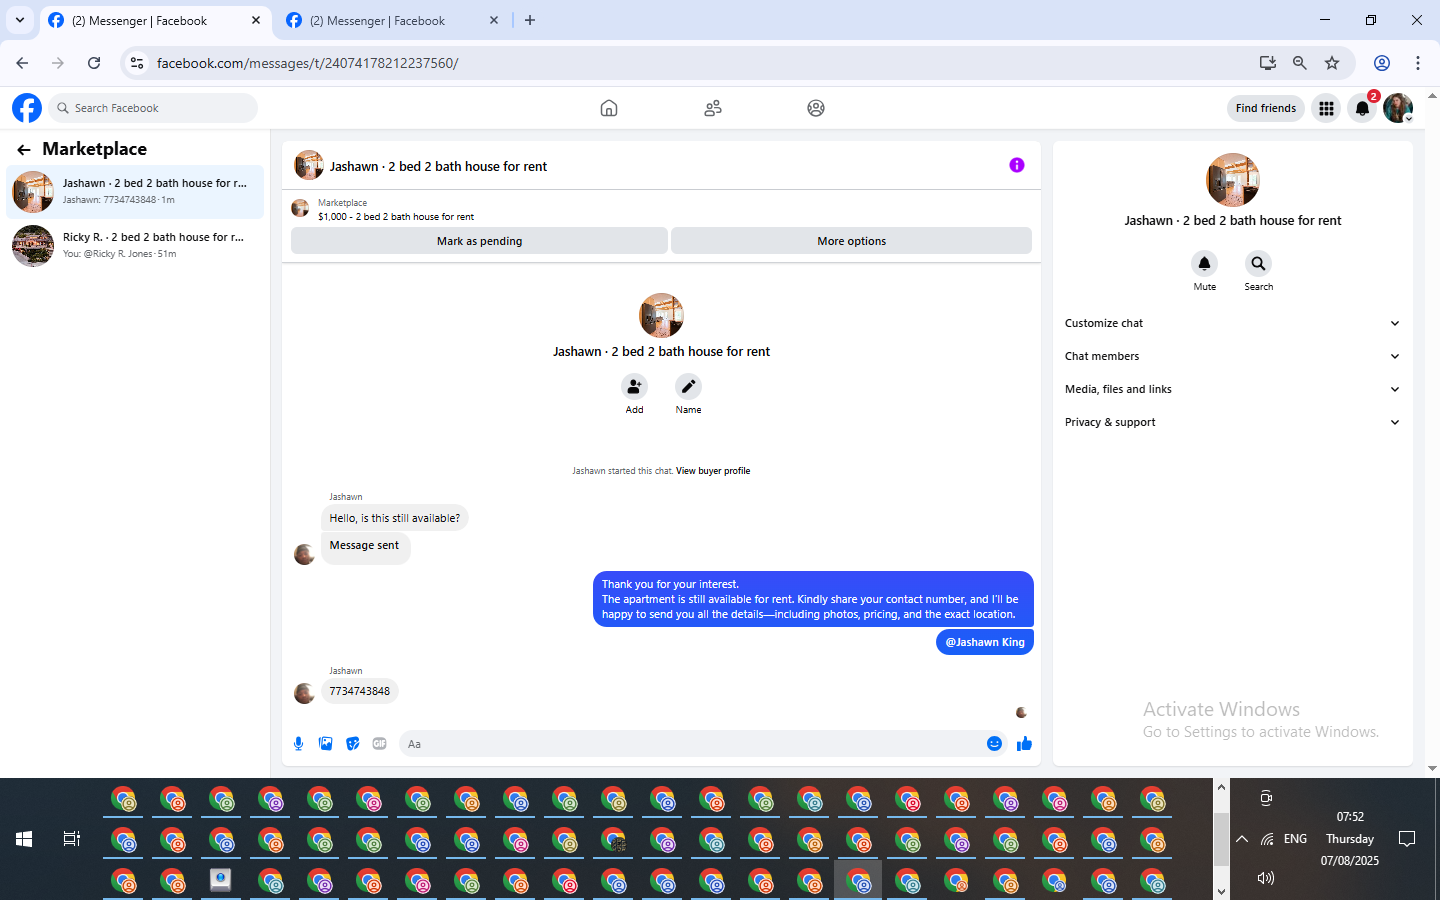Open Chrome profile icon
The image size is (1440, 900).
pyautogui.click(x=1382, y=63)
